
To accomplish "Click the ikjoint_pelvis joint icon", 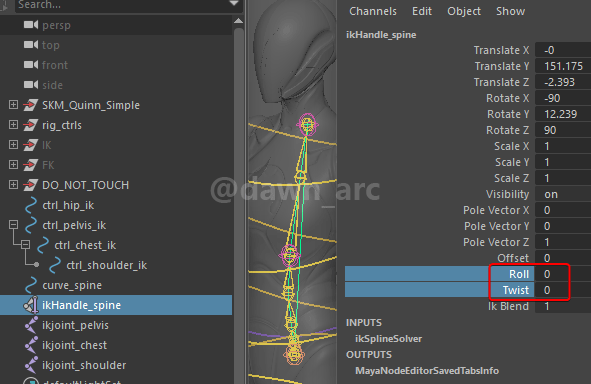I will (x=31, y=325).
